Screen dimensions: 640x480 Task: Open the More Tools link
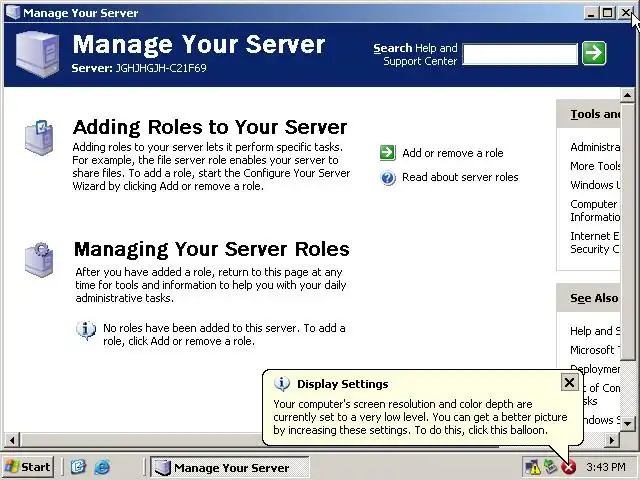[595, 166]
